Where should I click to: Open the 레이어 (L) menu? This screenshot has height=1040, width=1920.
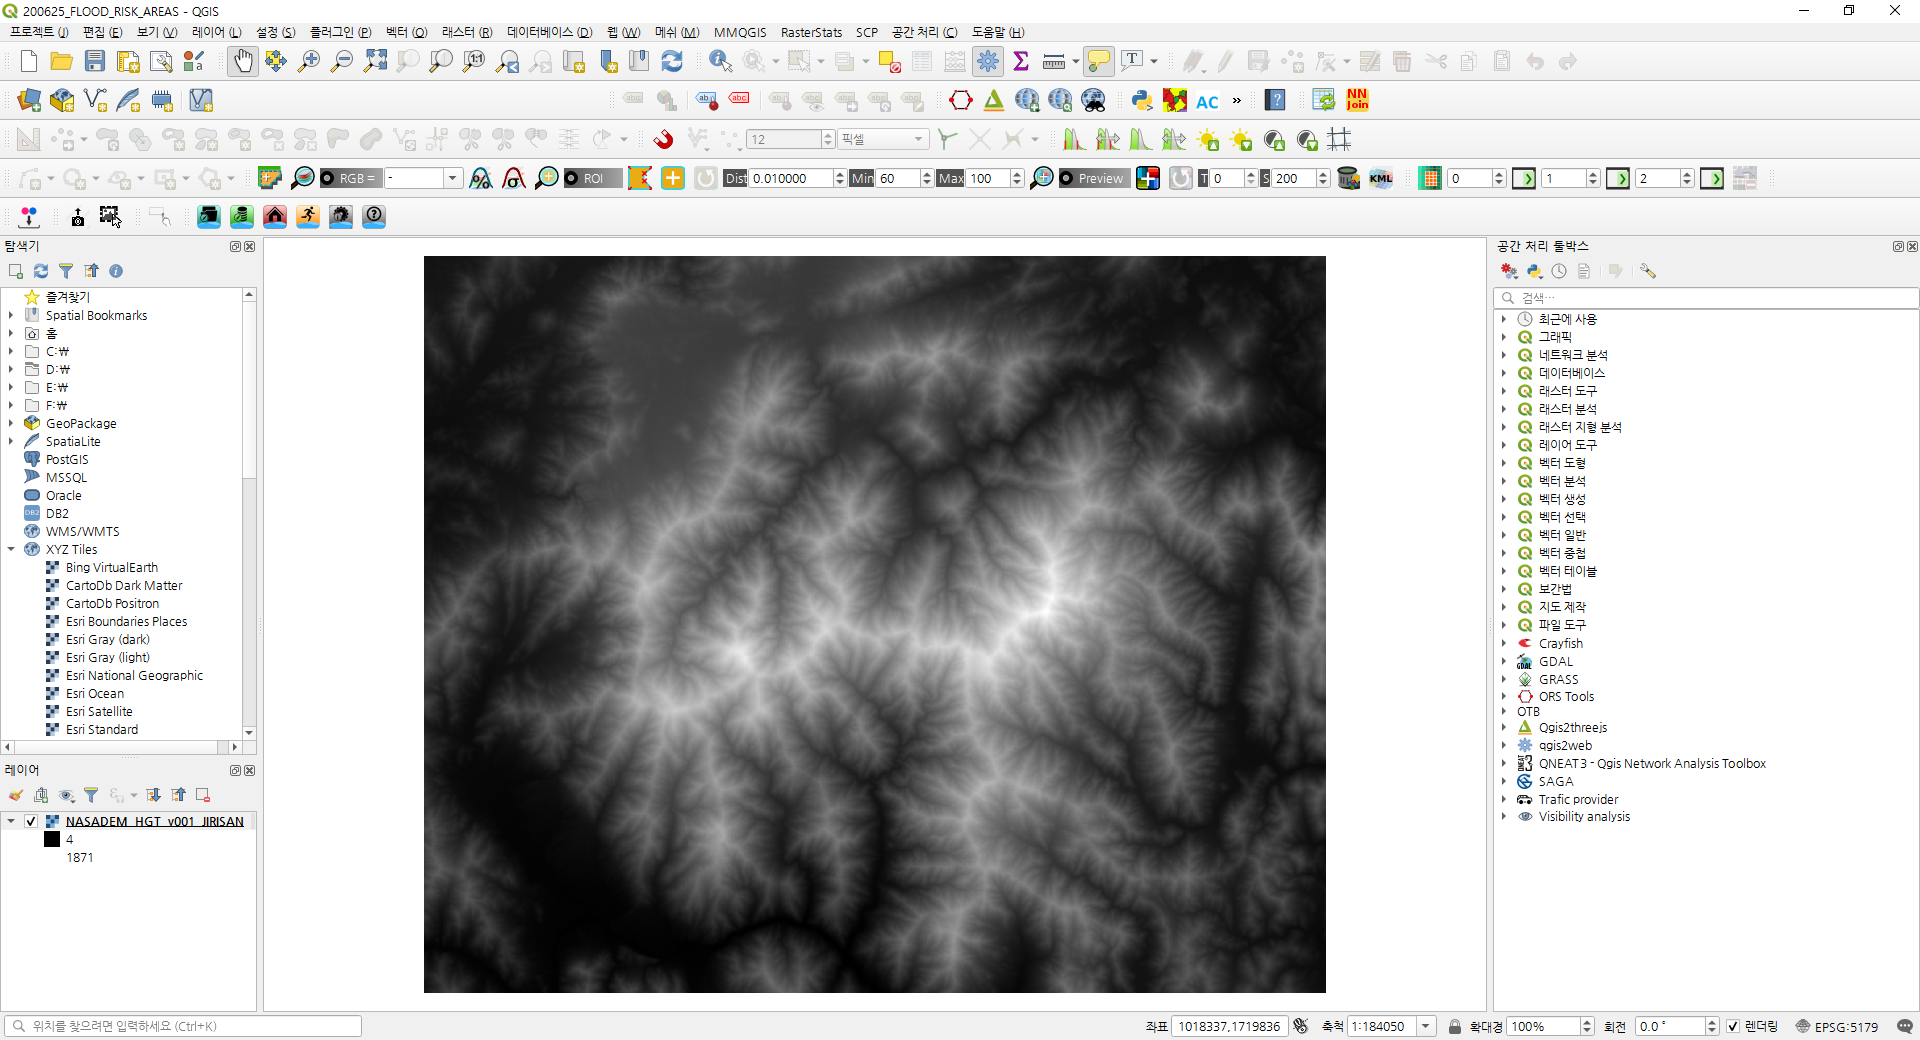pyautogui.click(x=217, y=32)
